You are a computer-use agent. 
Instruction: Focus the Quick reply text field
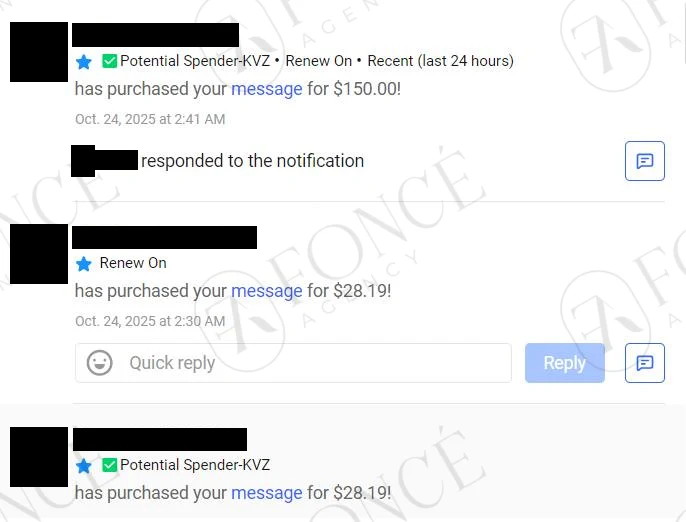293,363
